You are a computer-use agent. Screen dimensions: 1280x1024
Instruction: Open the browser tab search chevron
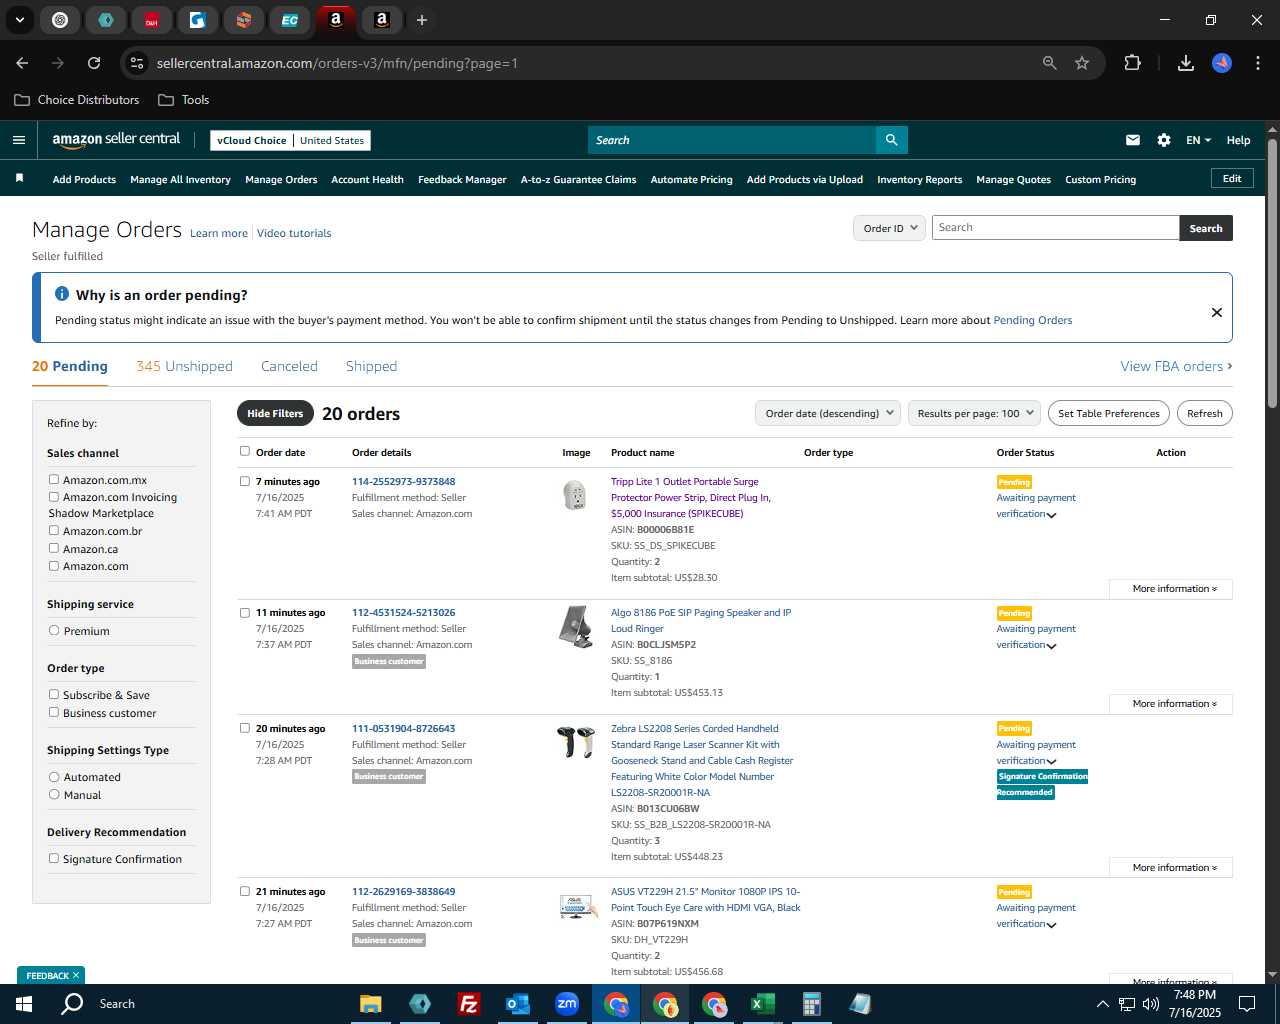[19, 20]
